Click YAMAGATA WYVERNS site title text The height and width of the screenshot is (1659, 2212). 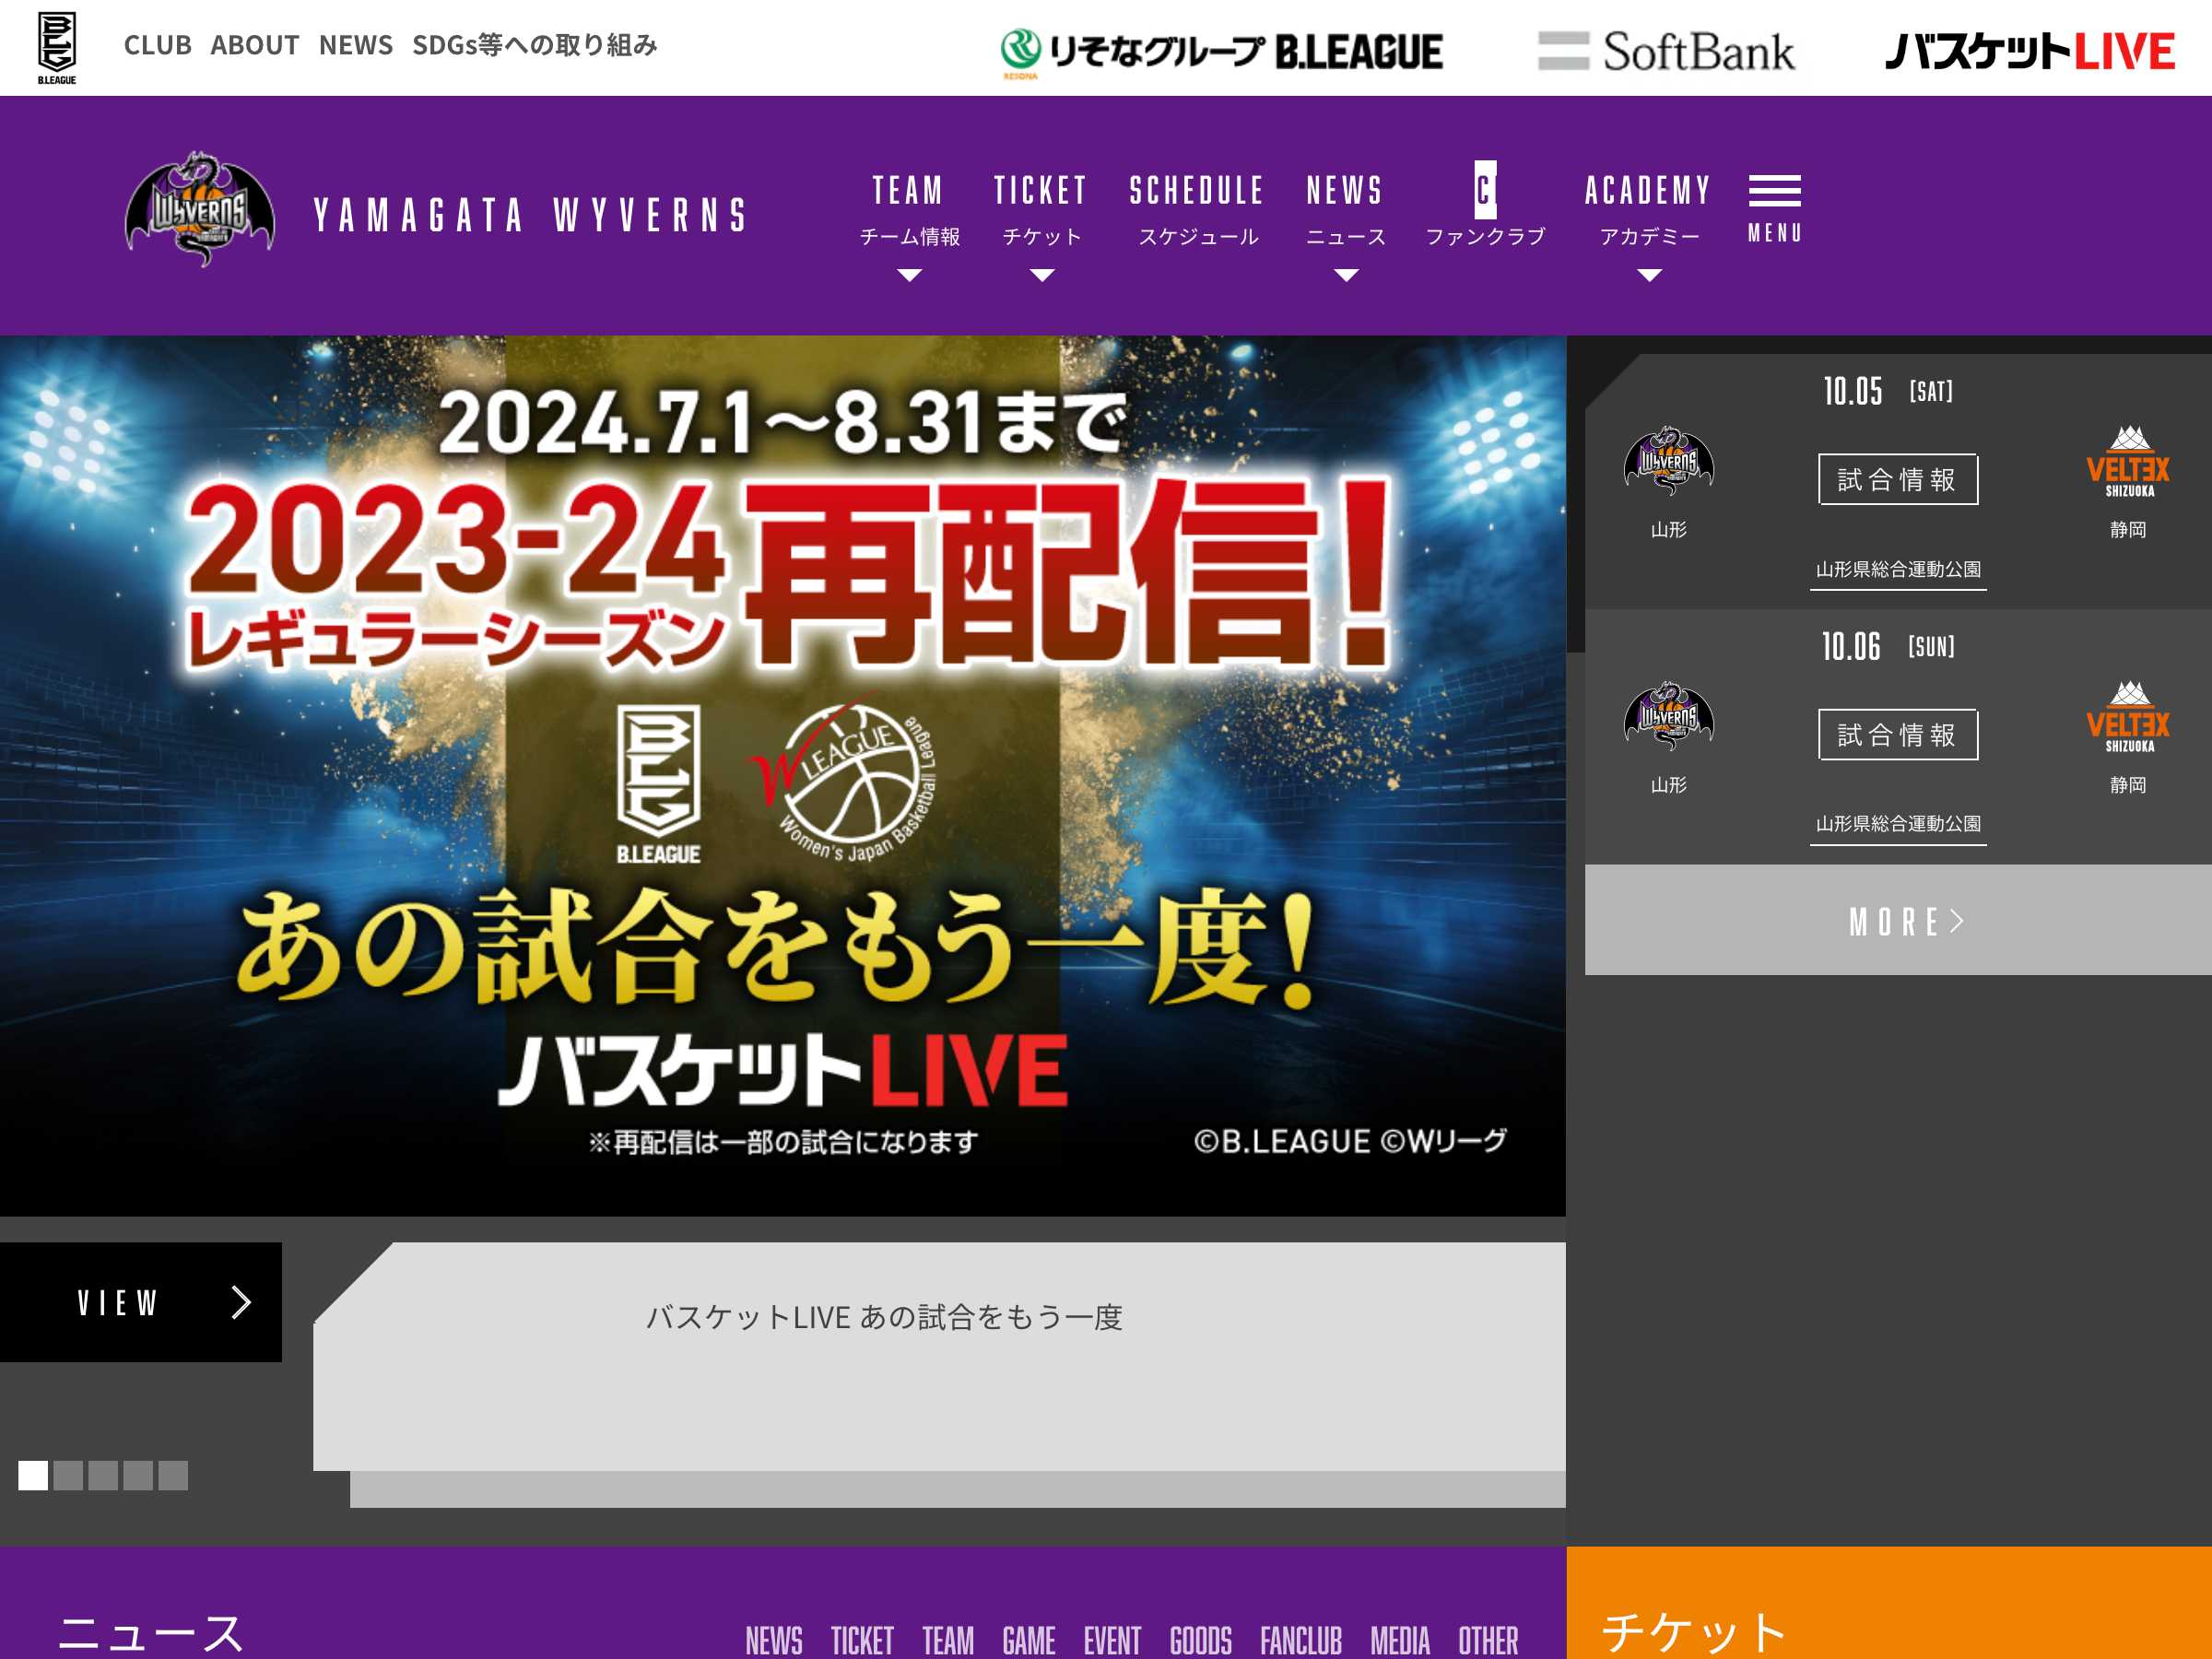coord(530,215)
